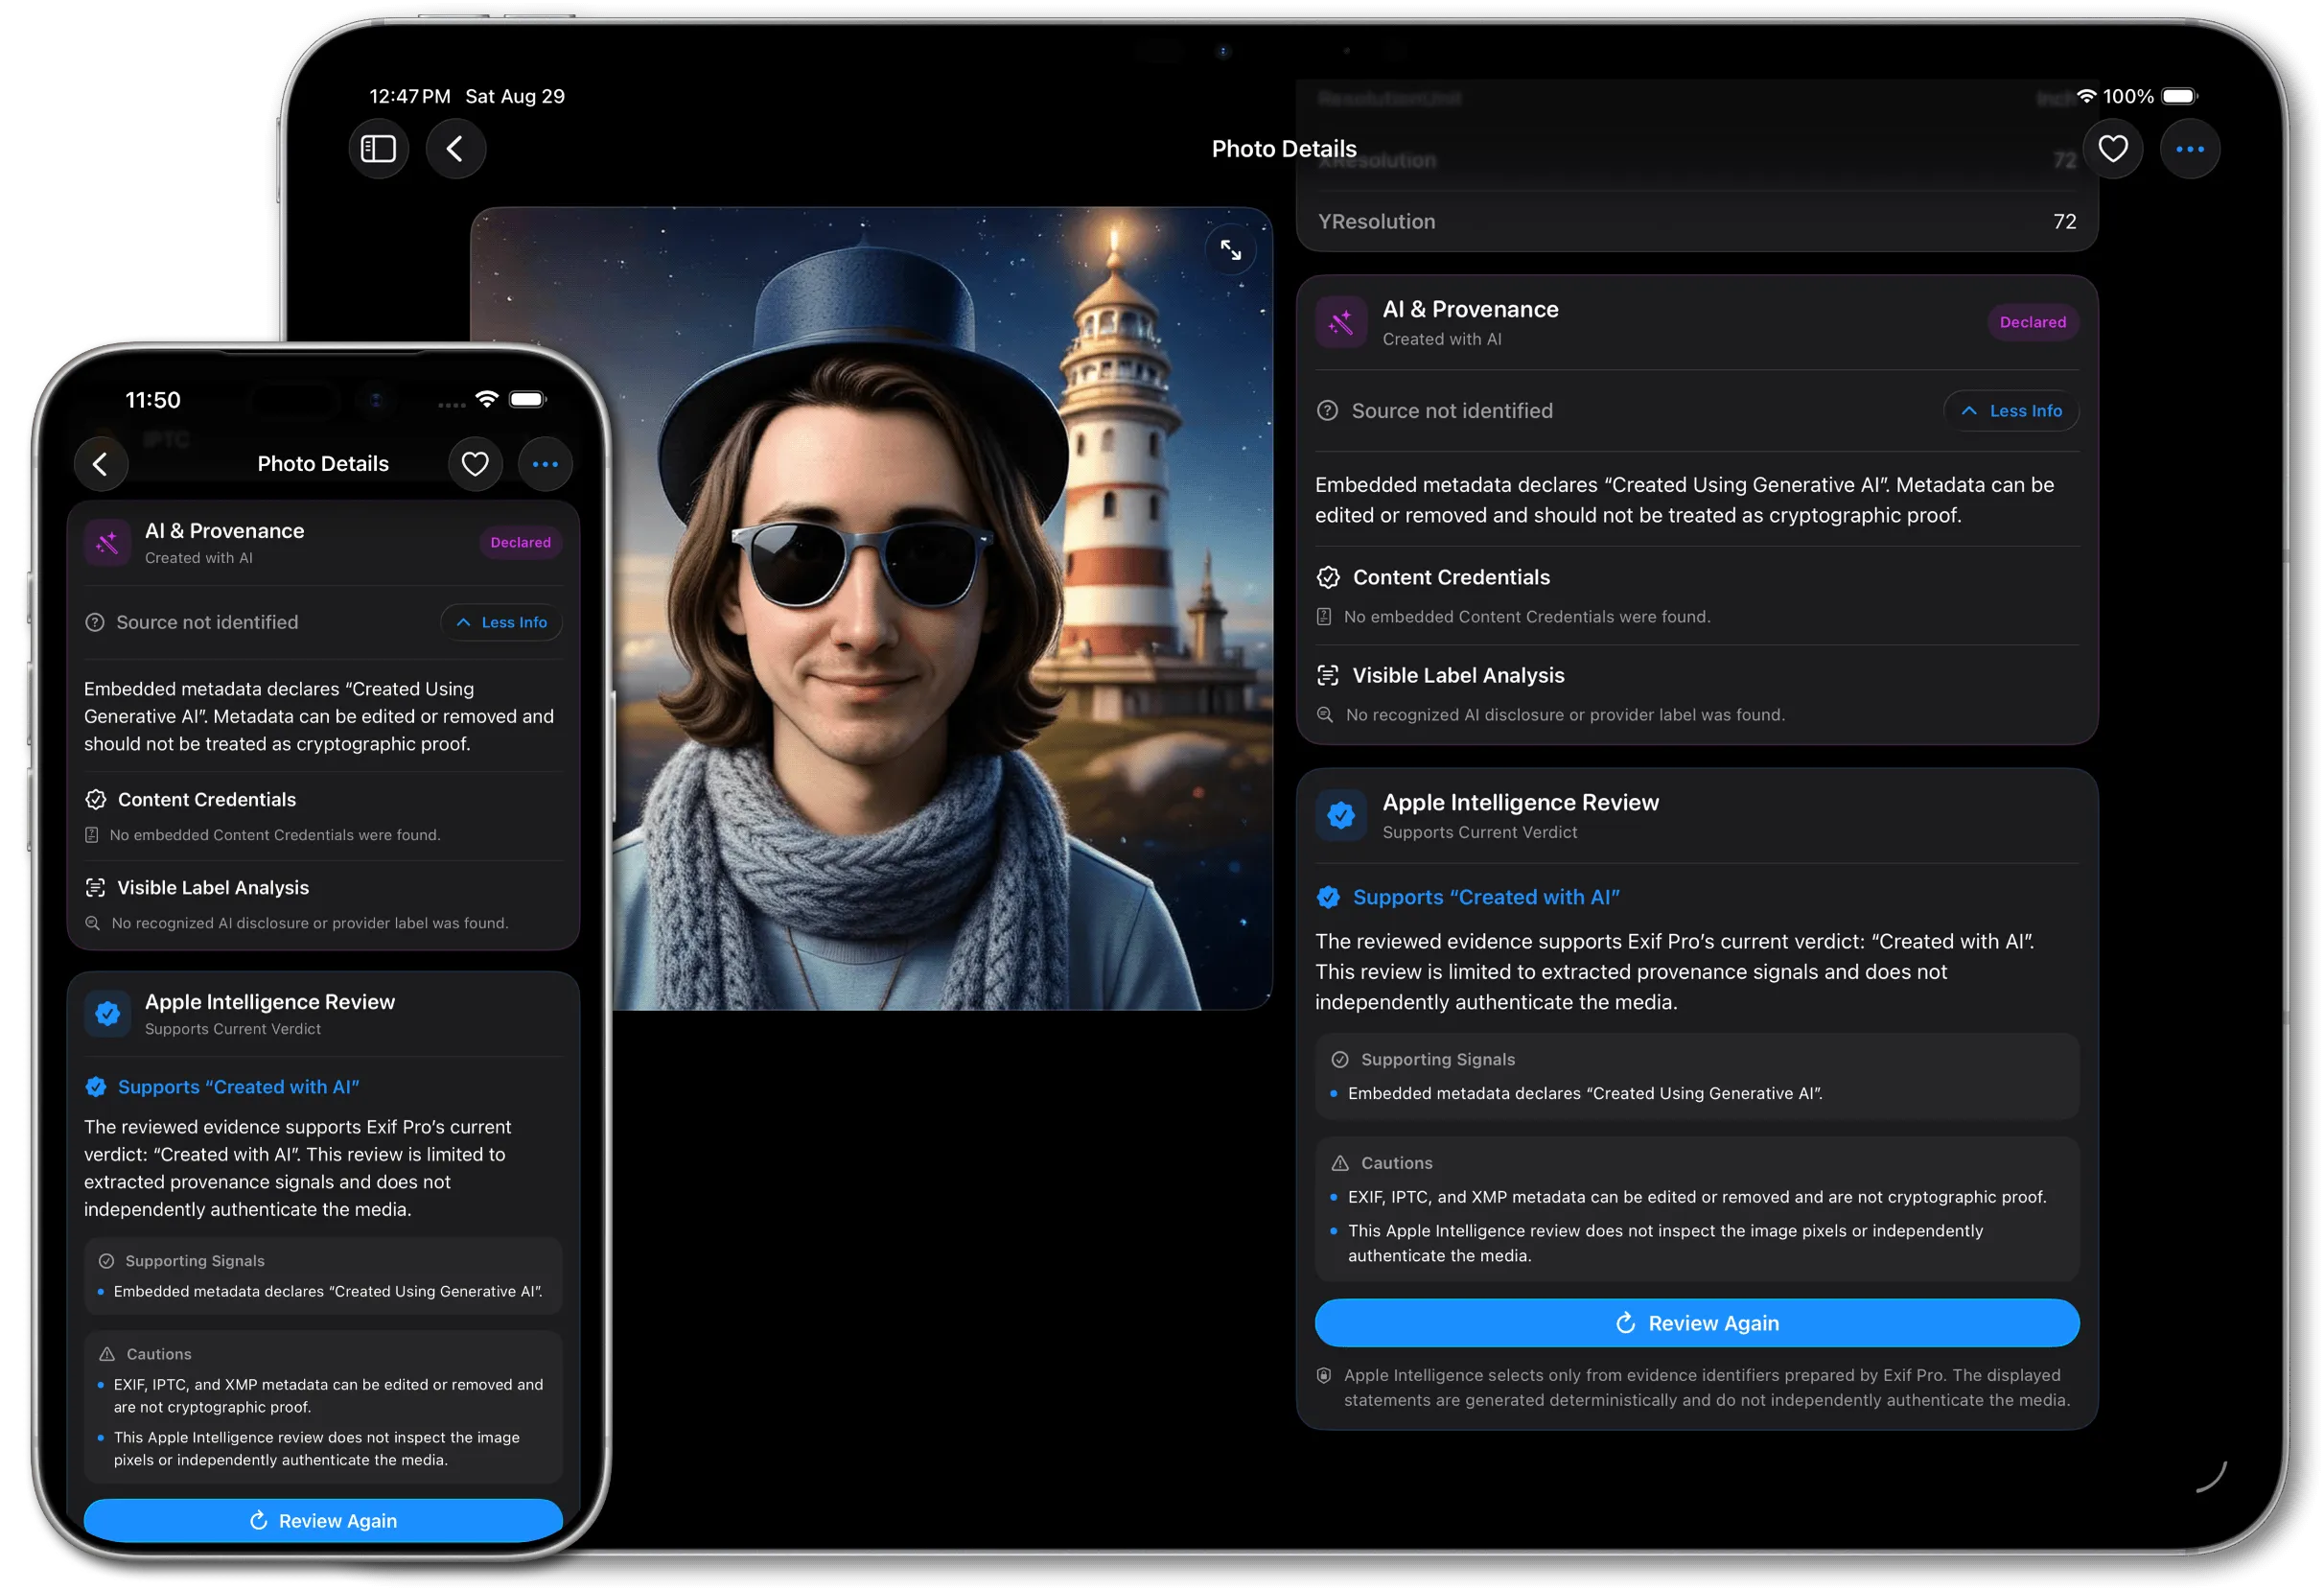Go back using the iPad back chevron
This screenshot has height=1590, width=2324.
point(456,149)
